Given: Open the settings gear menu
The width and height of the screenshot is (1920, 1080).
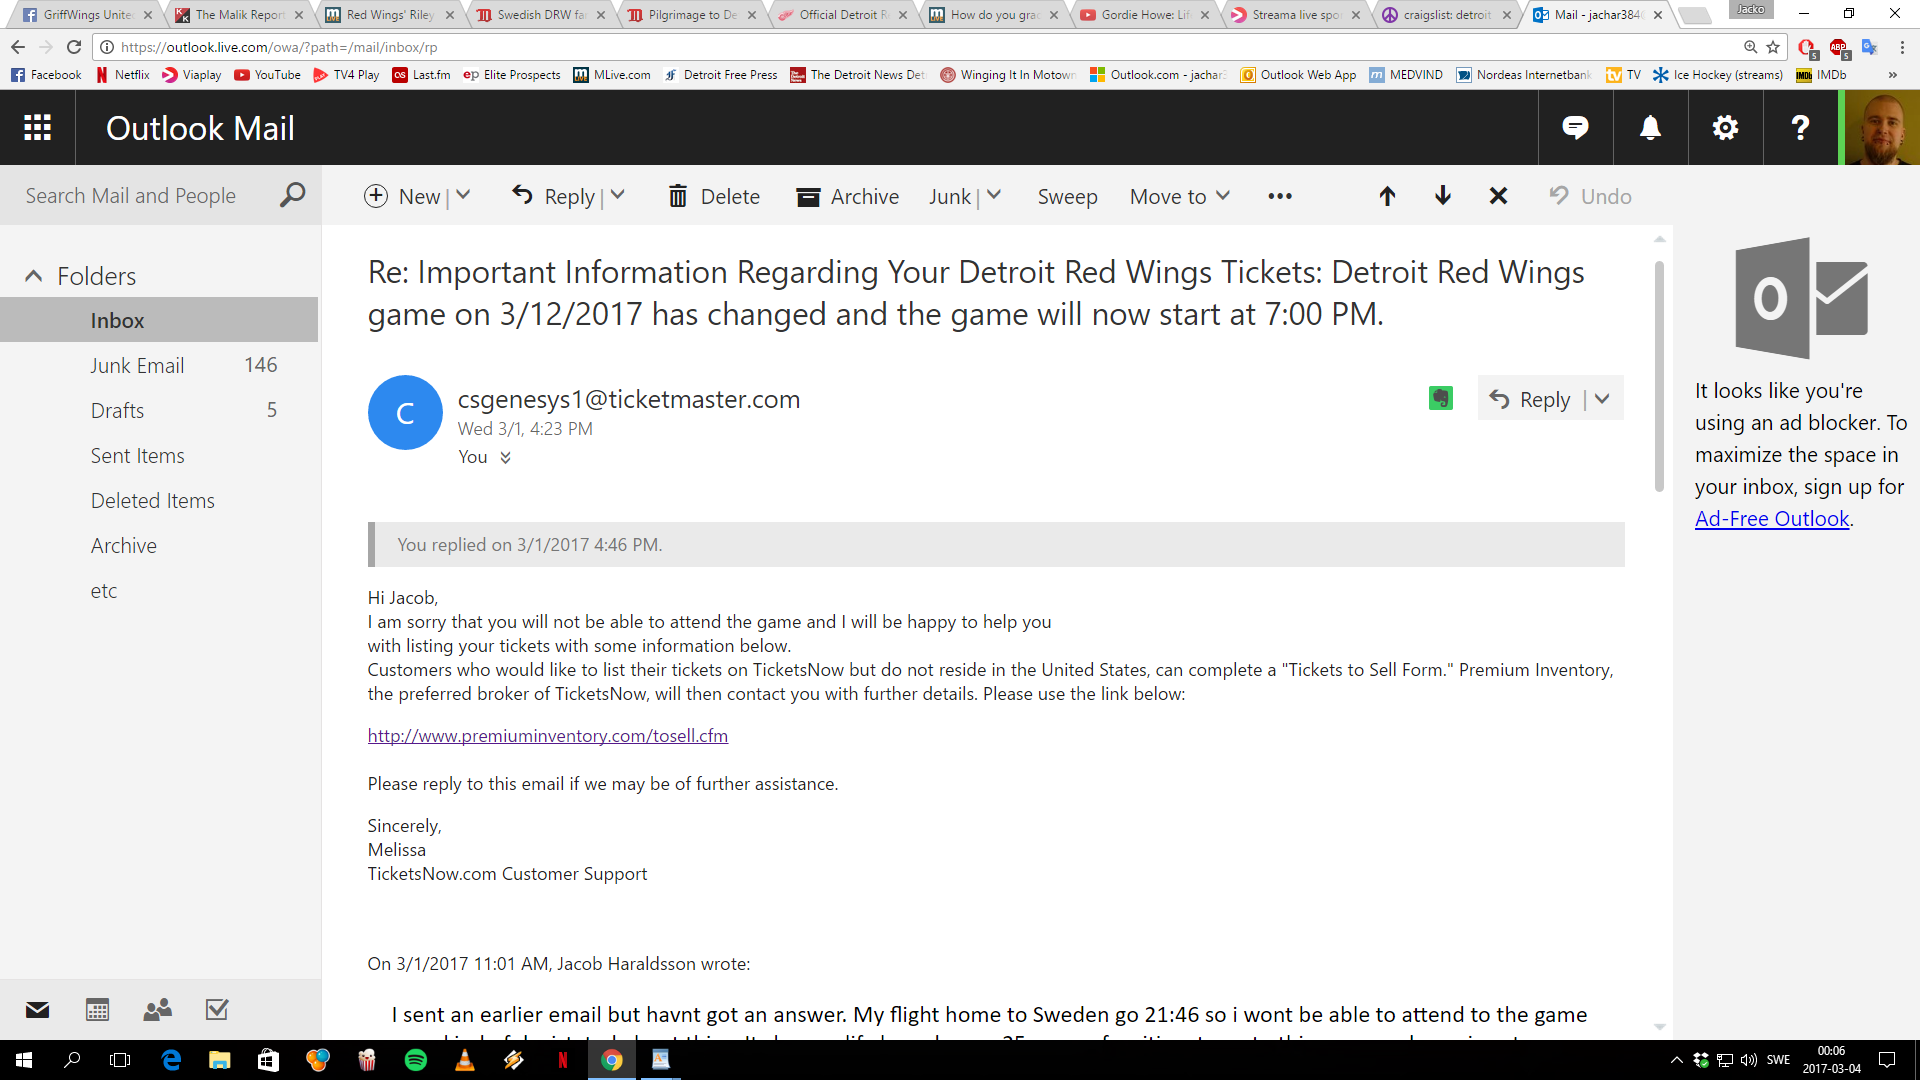Looking at the screenshot, I should click(x=1725, y=127).
